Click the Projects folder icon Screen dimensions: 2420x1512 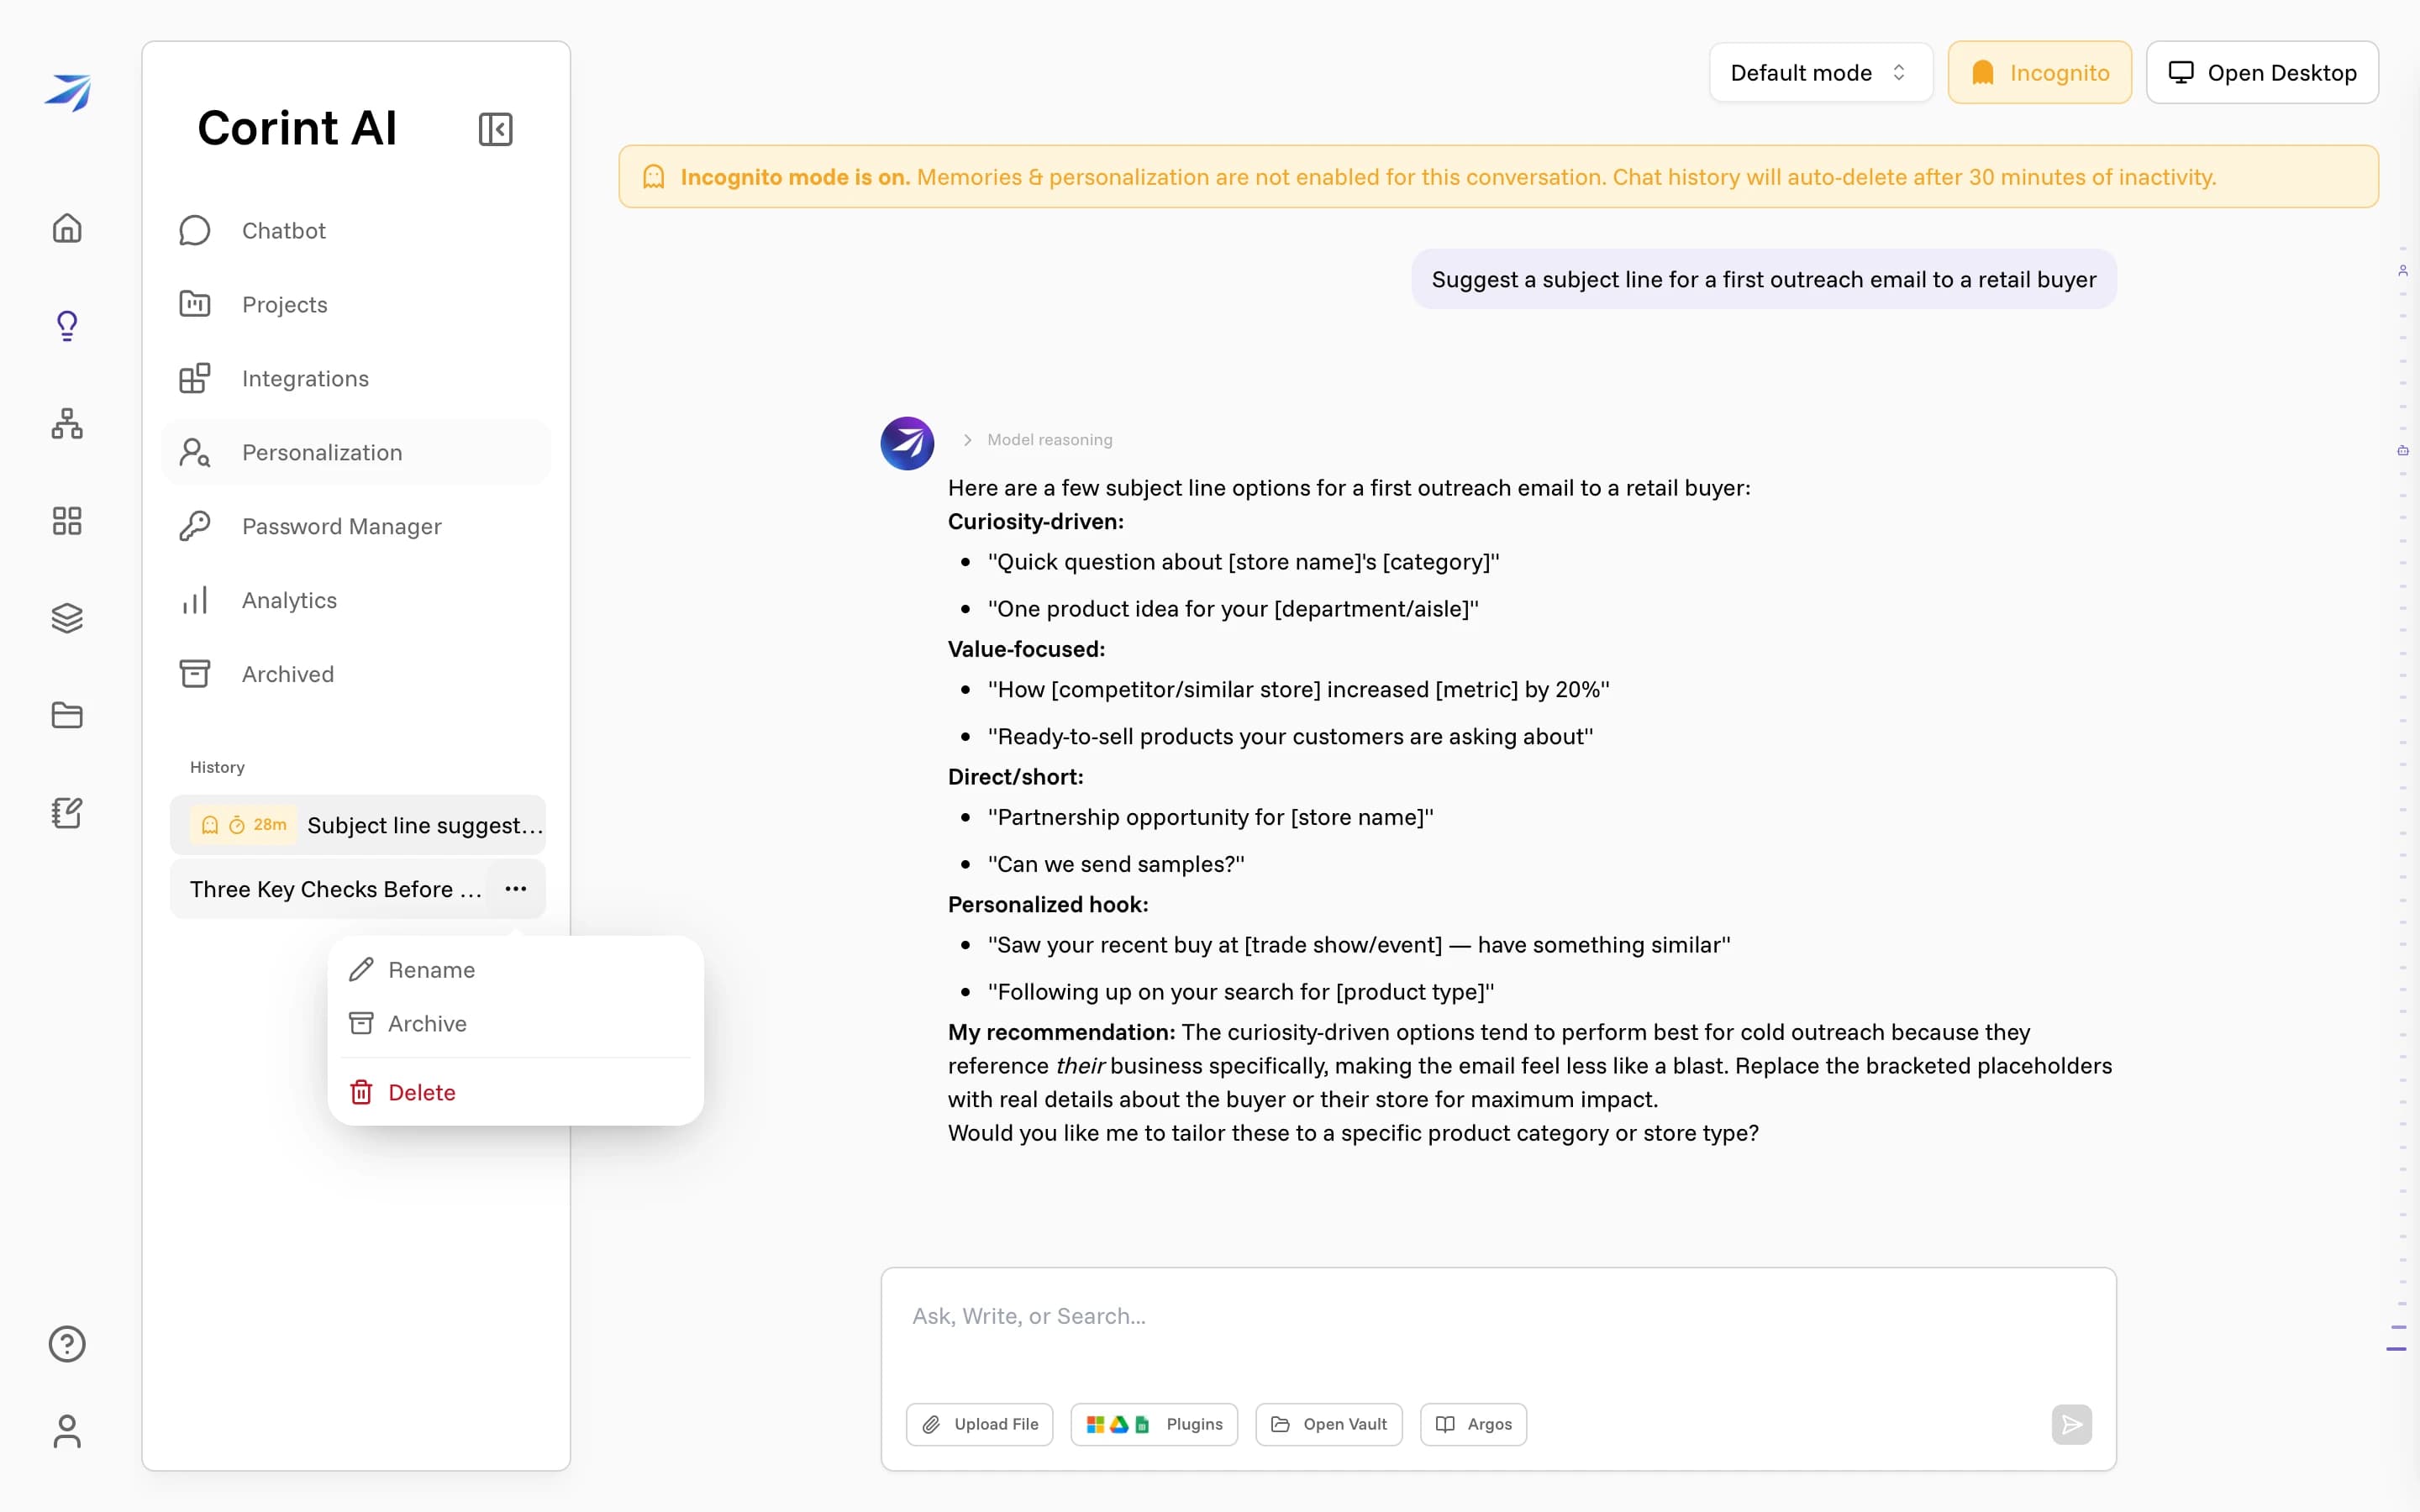click(194, 304)
